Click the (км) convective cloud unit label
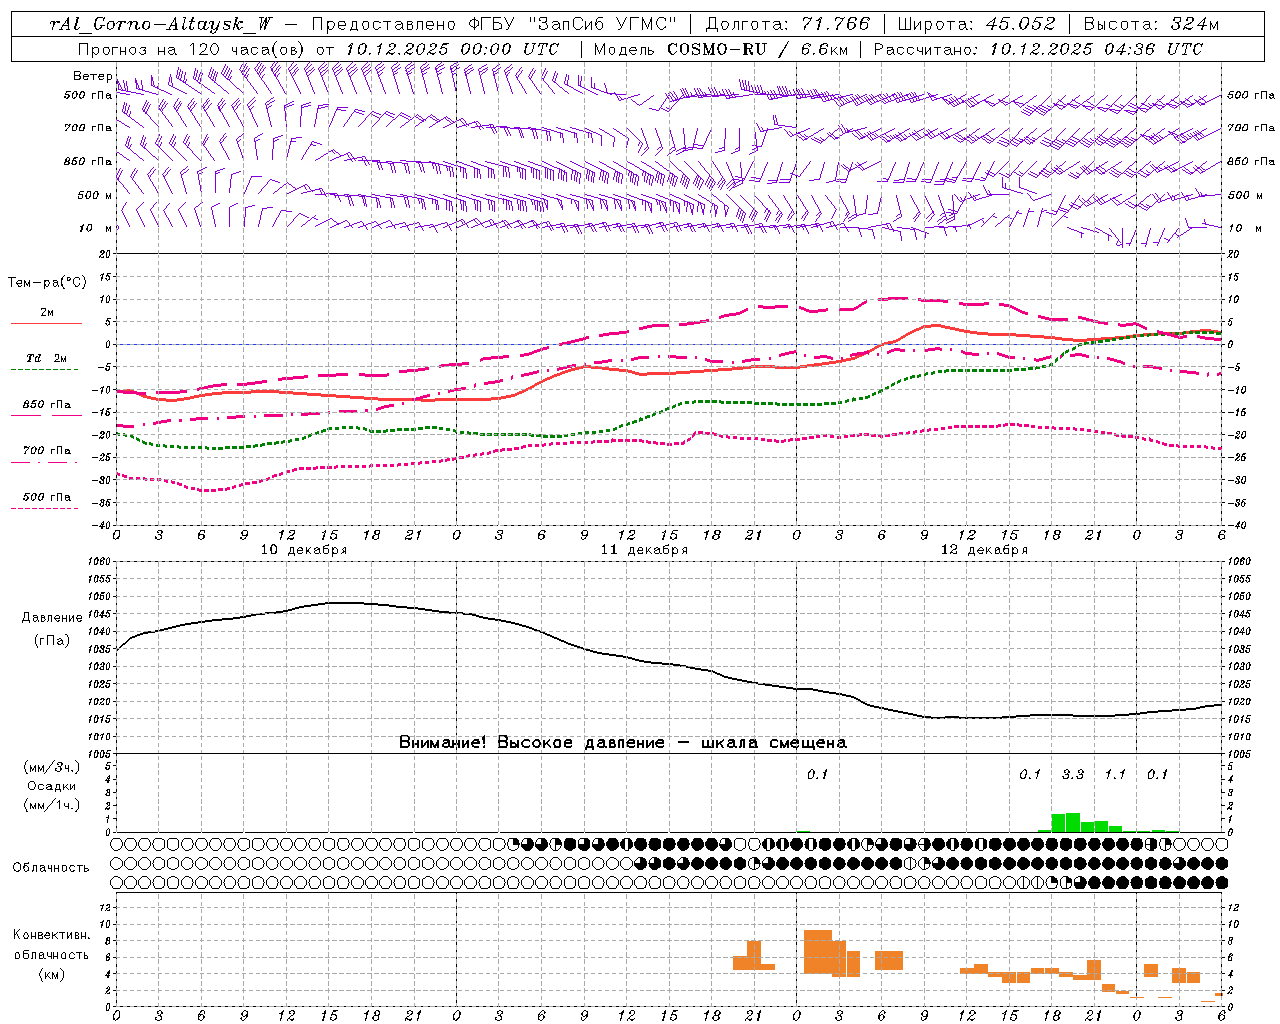 (51, 974)
